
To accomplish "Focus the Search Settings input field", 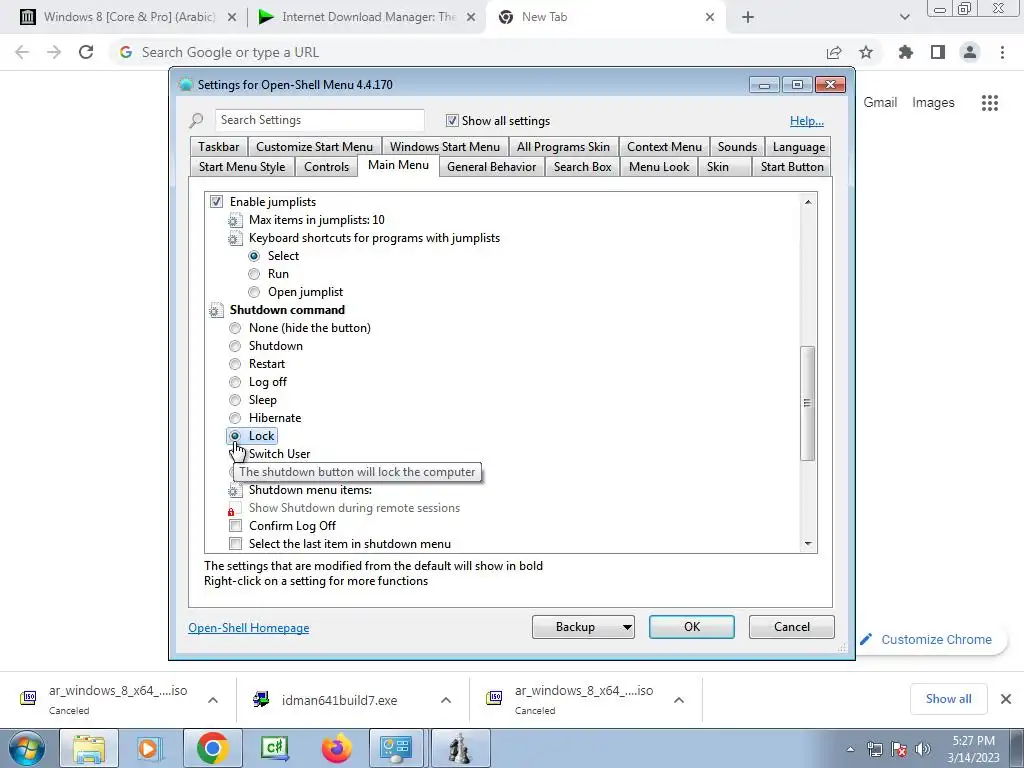I will click(x=319, y=120).
